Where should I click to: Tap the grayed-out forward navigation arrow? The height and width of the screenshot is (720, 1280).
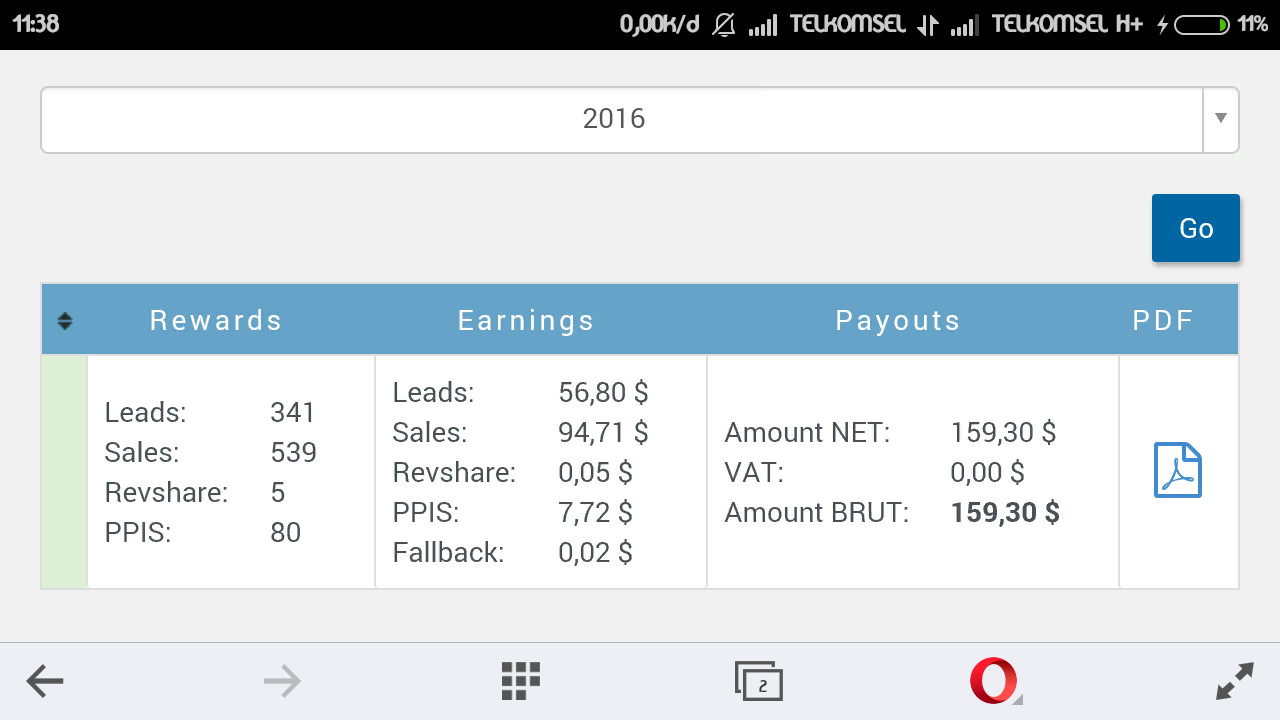click(282, 681)
